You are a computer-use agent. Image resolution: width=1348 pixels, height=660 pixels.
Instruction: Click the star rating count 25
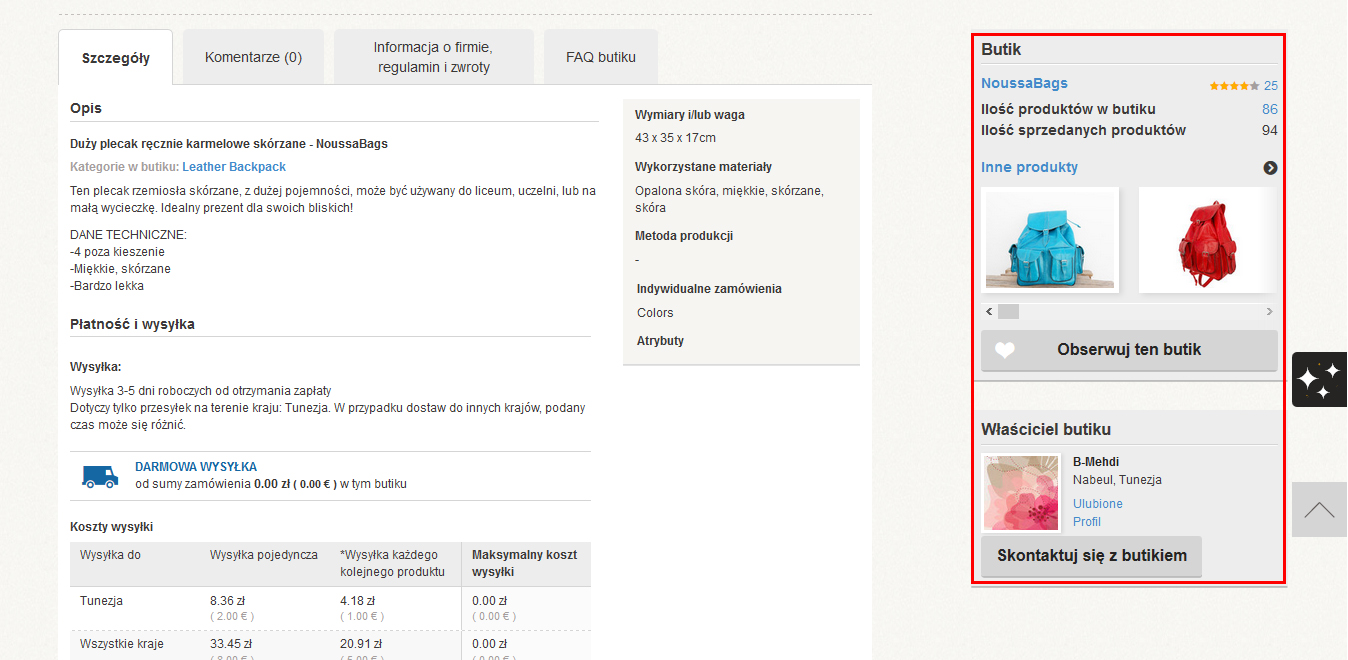(1270, 86)
